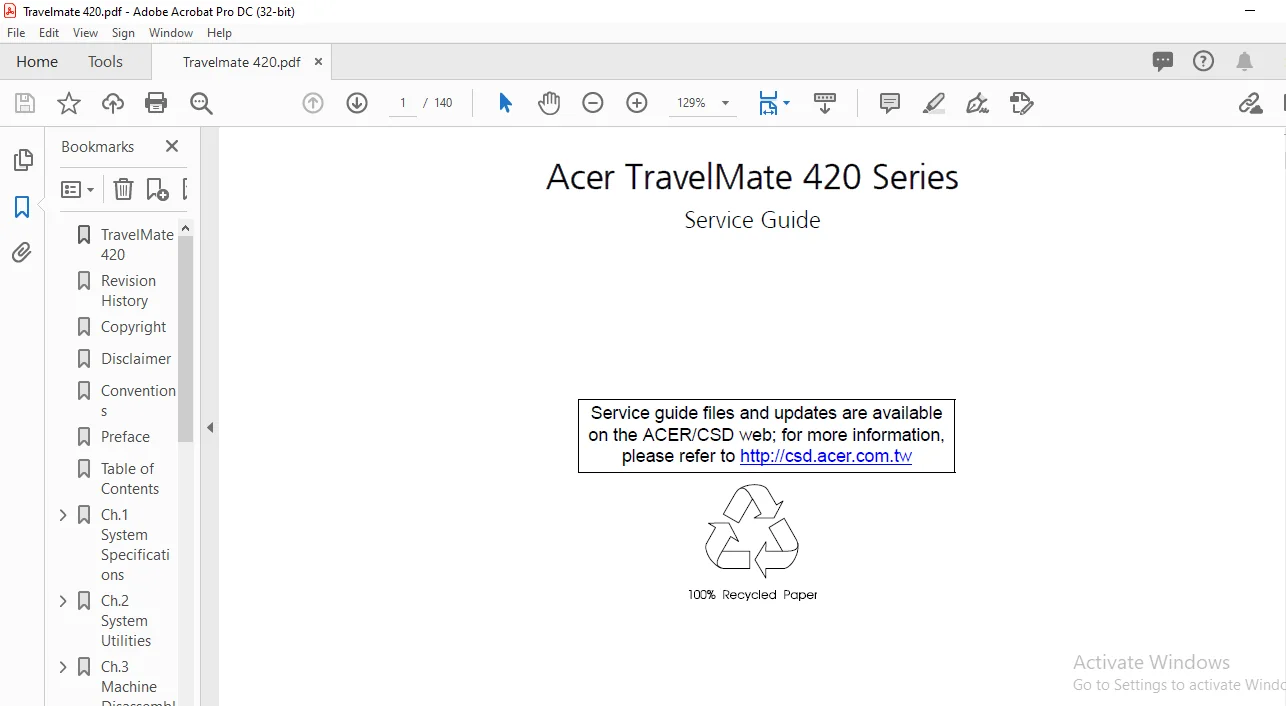Viewport: 1286px width, 706px height.
Task: Open the Attachments paperclip panel
Action: (22, 253)
